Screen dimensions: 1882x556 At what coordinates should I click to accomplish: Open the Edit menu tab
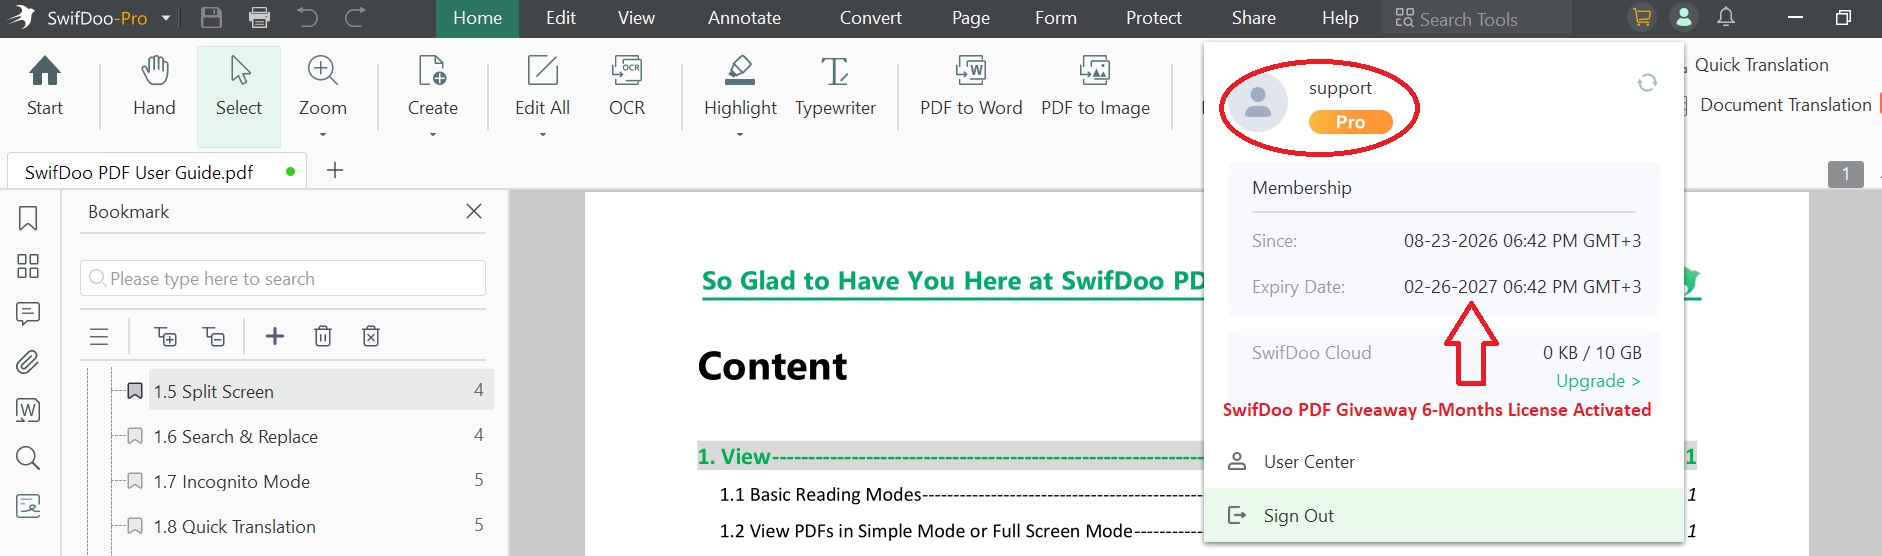point(561,18)
